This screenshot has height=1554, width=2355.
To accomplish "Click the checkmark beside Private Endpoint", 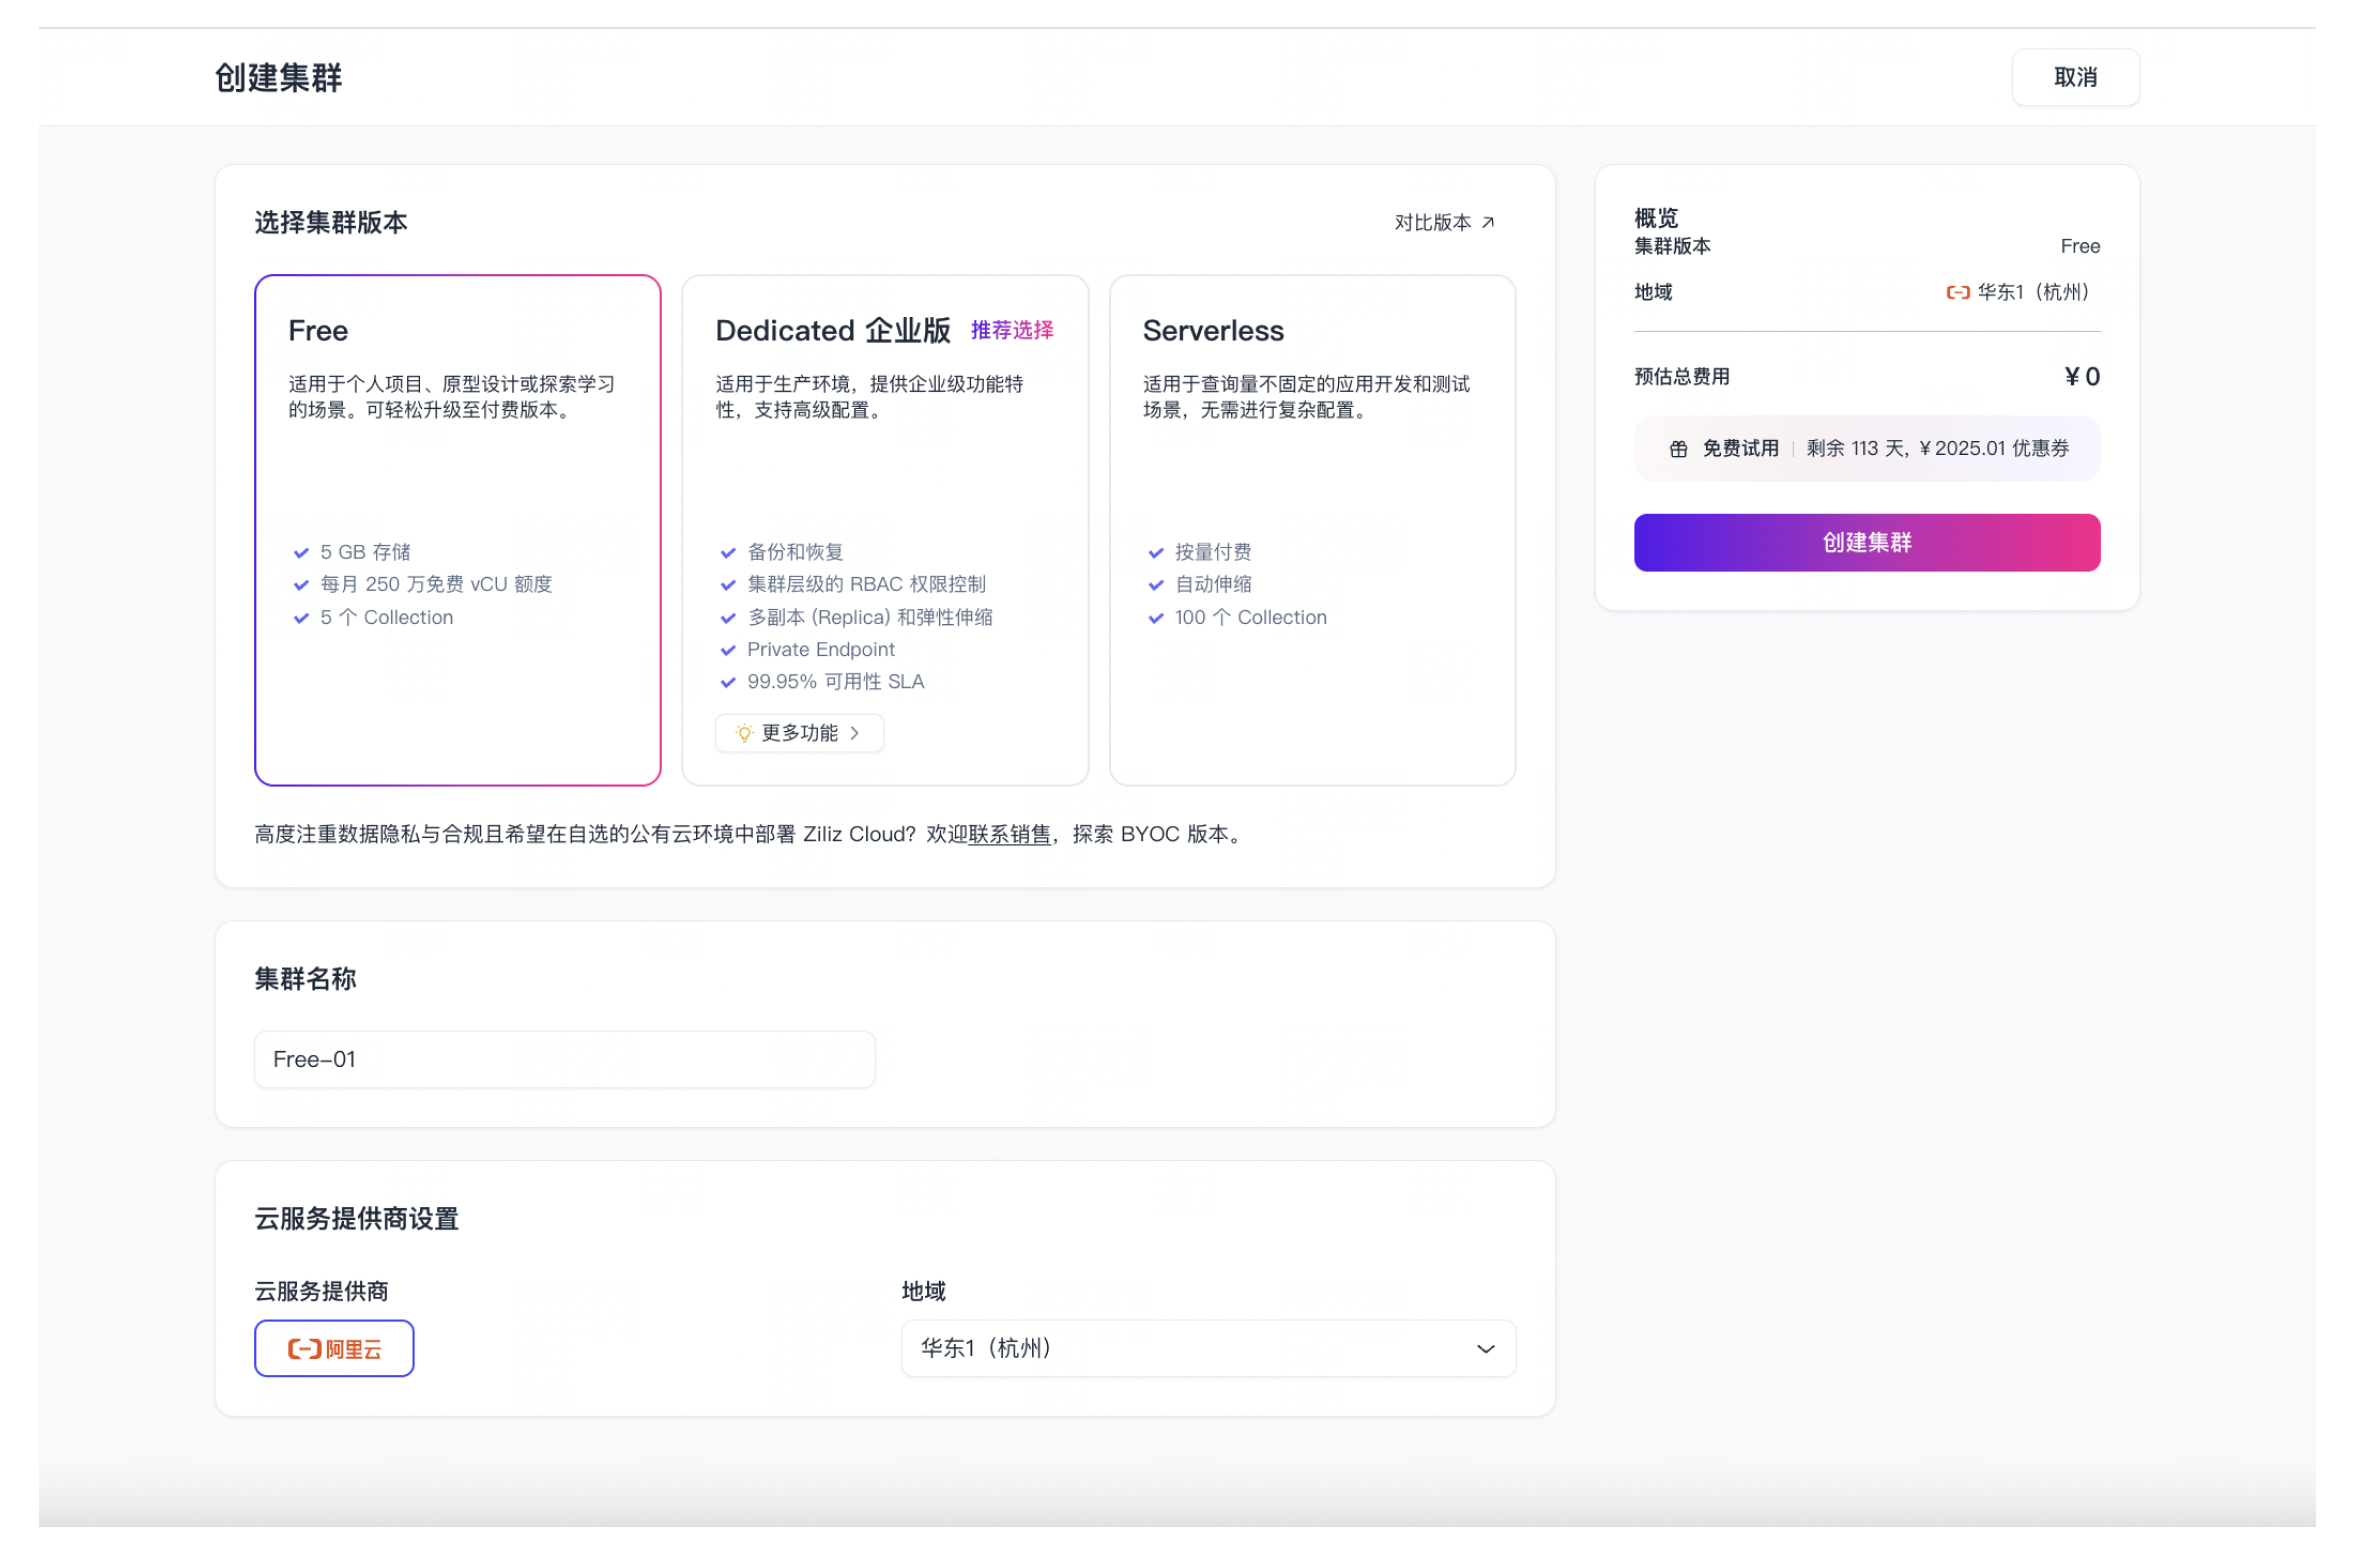I will point(728,649).
